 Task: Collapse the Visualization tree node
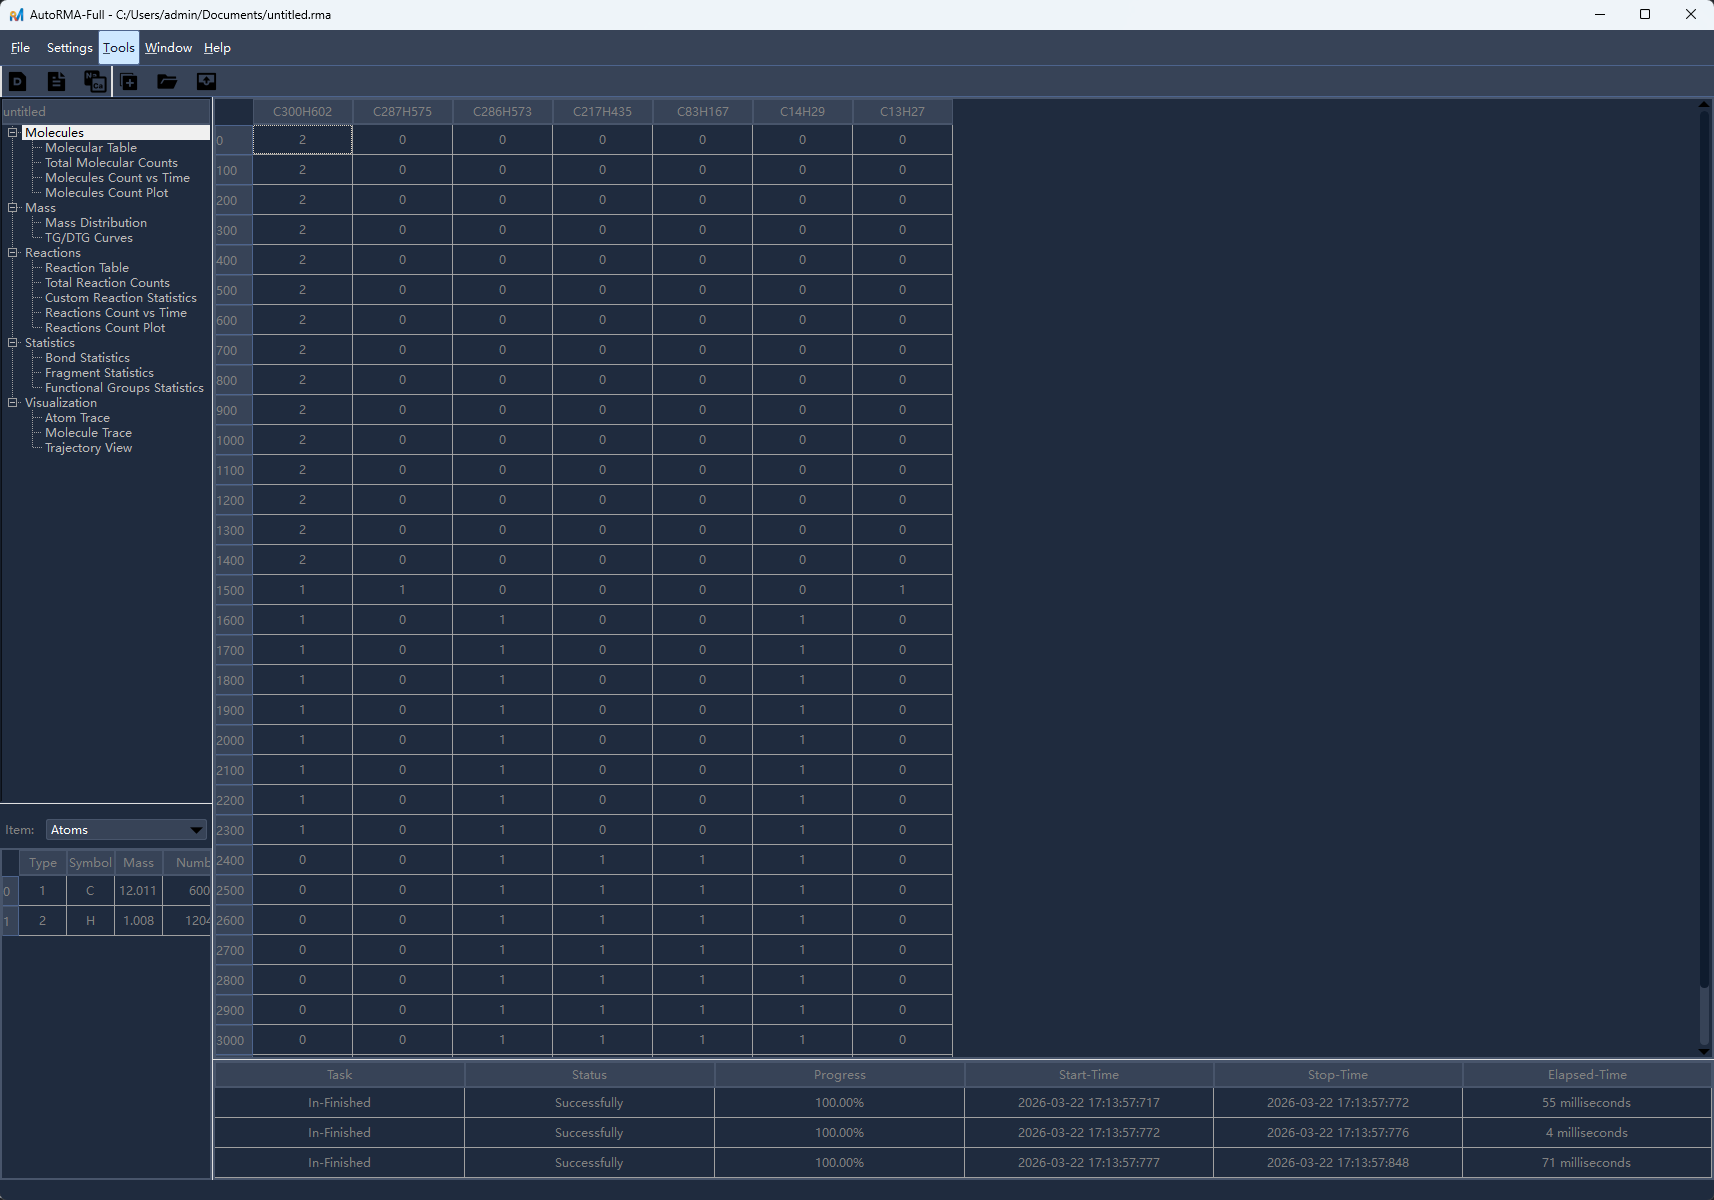(x=13, y=403)
